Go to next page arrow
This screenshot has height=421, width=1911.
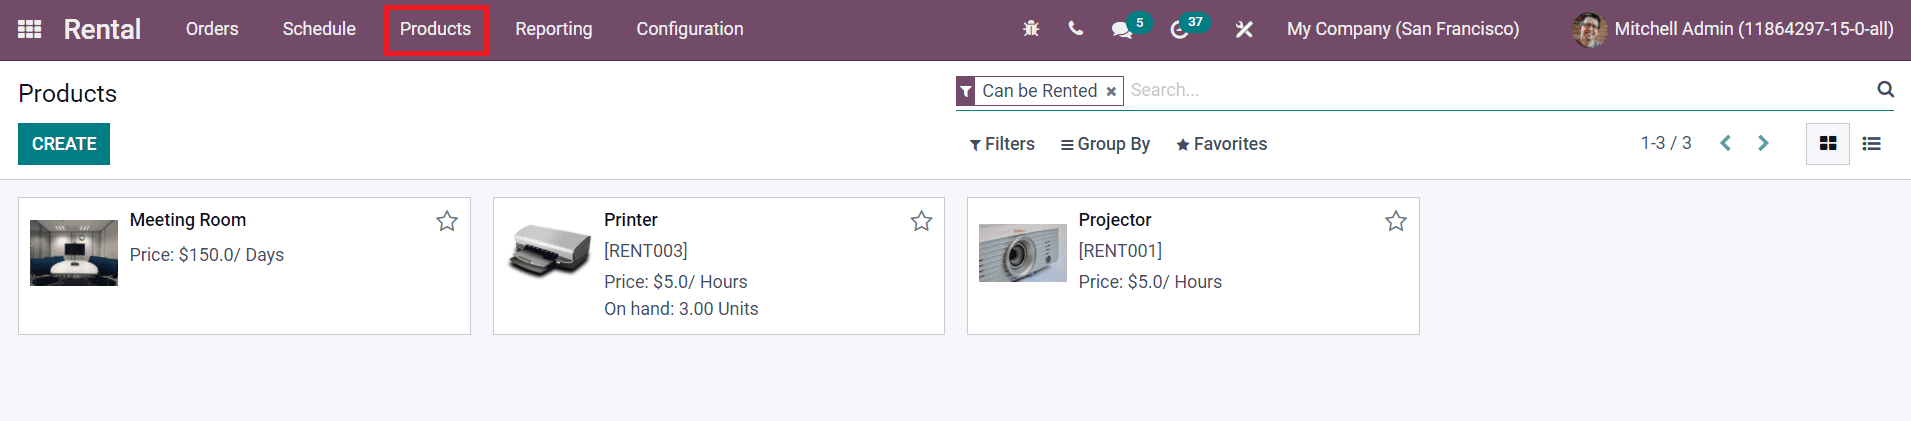coord(1763,143)
